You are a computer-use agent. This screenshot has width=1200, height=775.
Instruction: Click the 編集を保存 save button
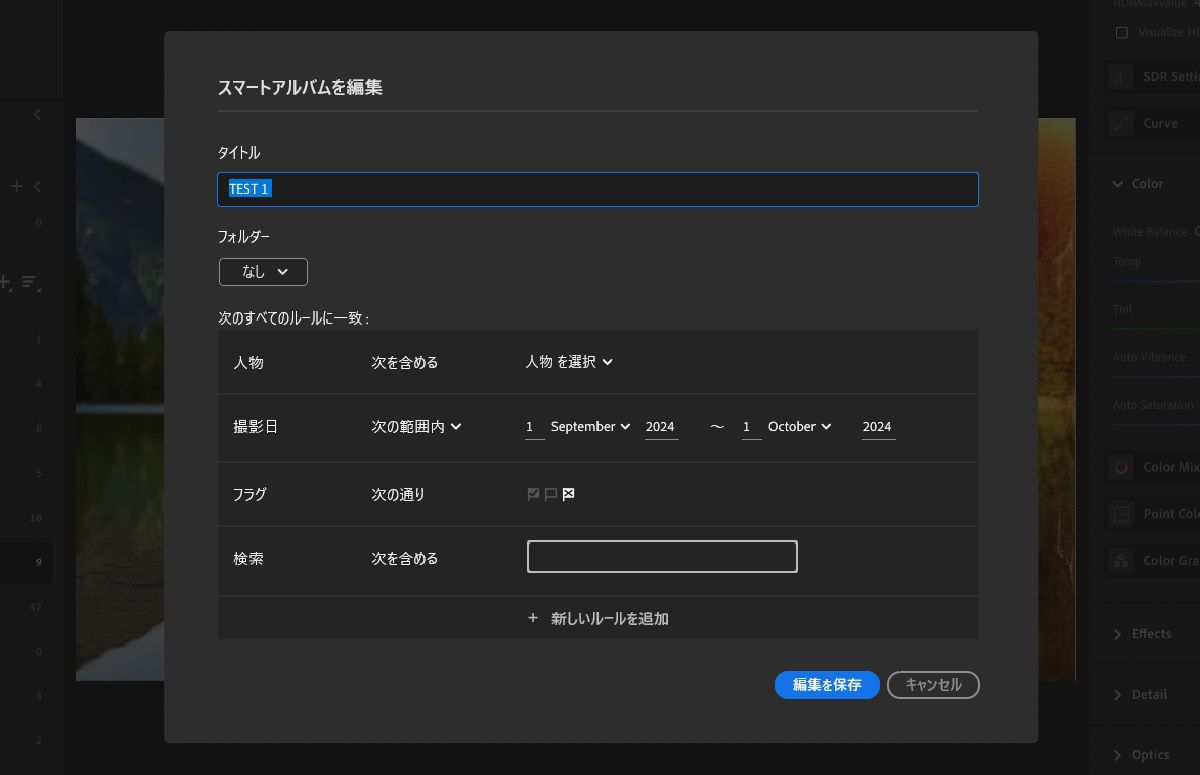point(826,685)
